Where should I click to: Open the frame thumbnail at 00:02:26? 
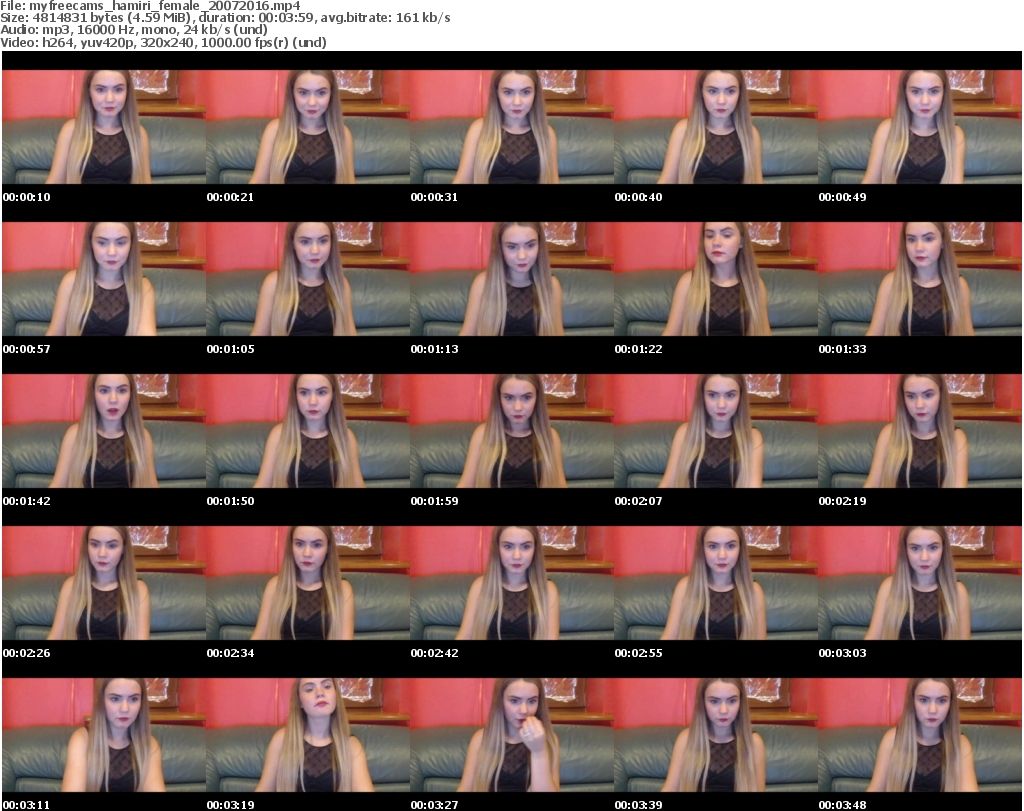tap(104, 582)
